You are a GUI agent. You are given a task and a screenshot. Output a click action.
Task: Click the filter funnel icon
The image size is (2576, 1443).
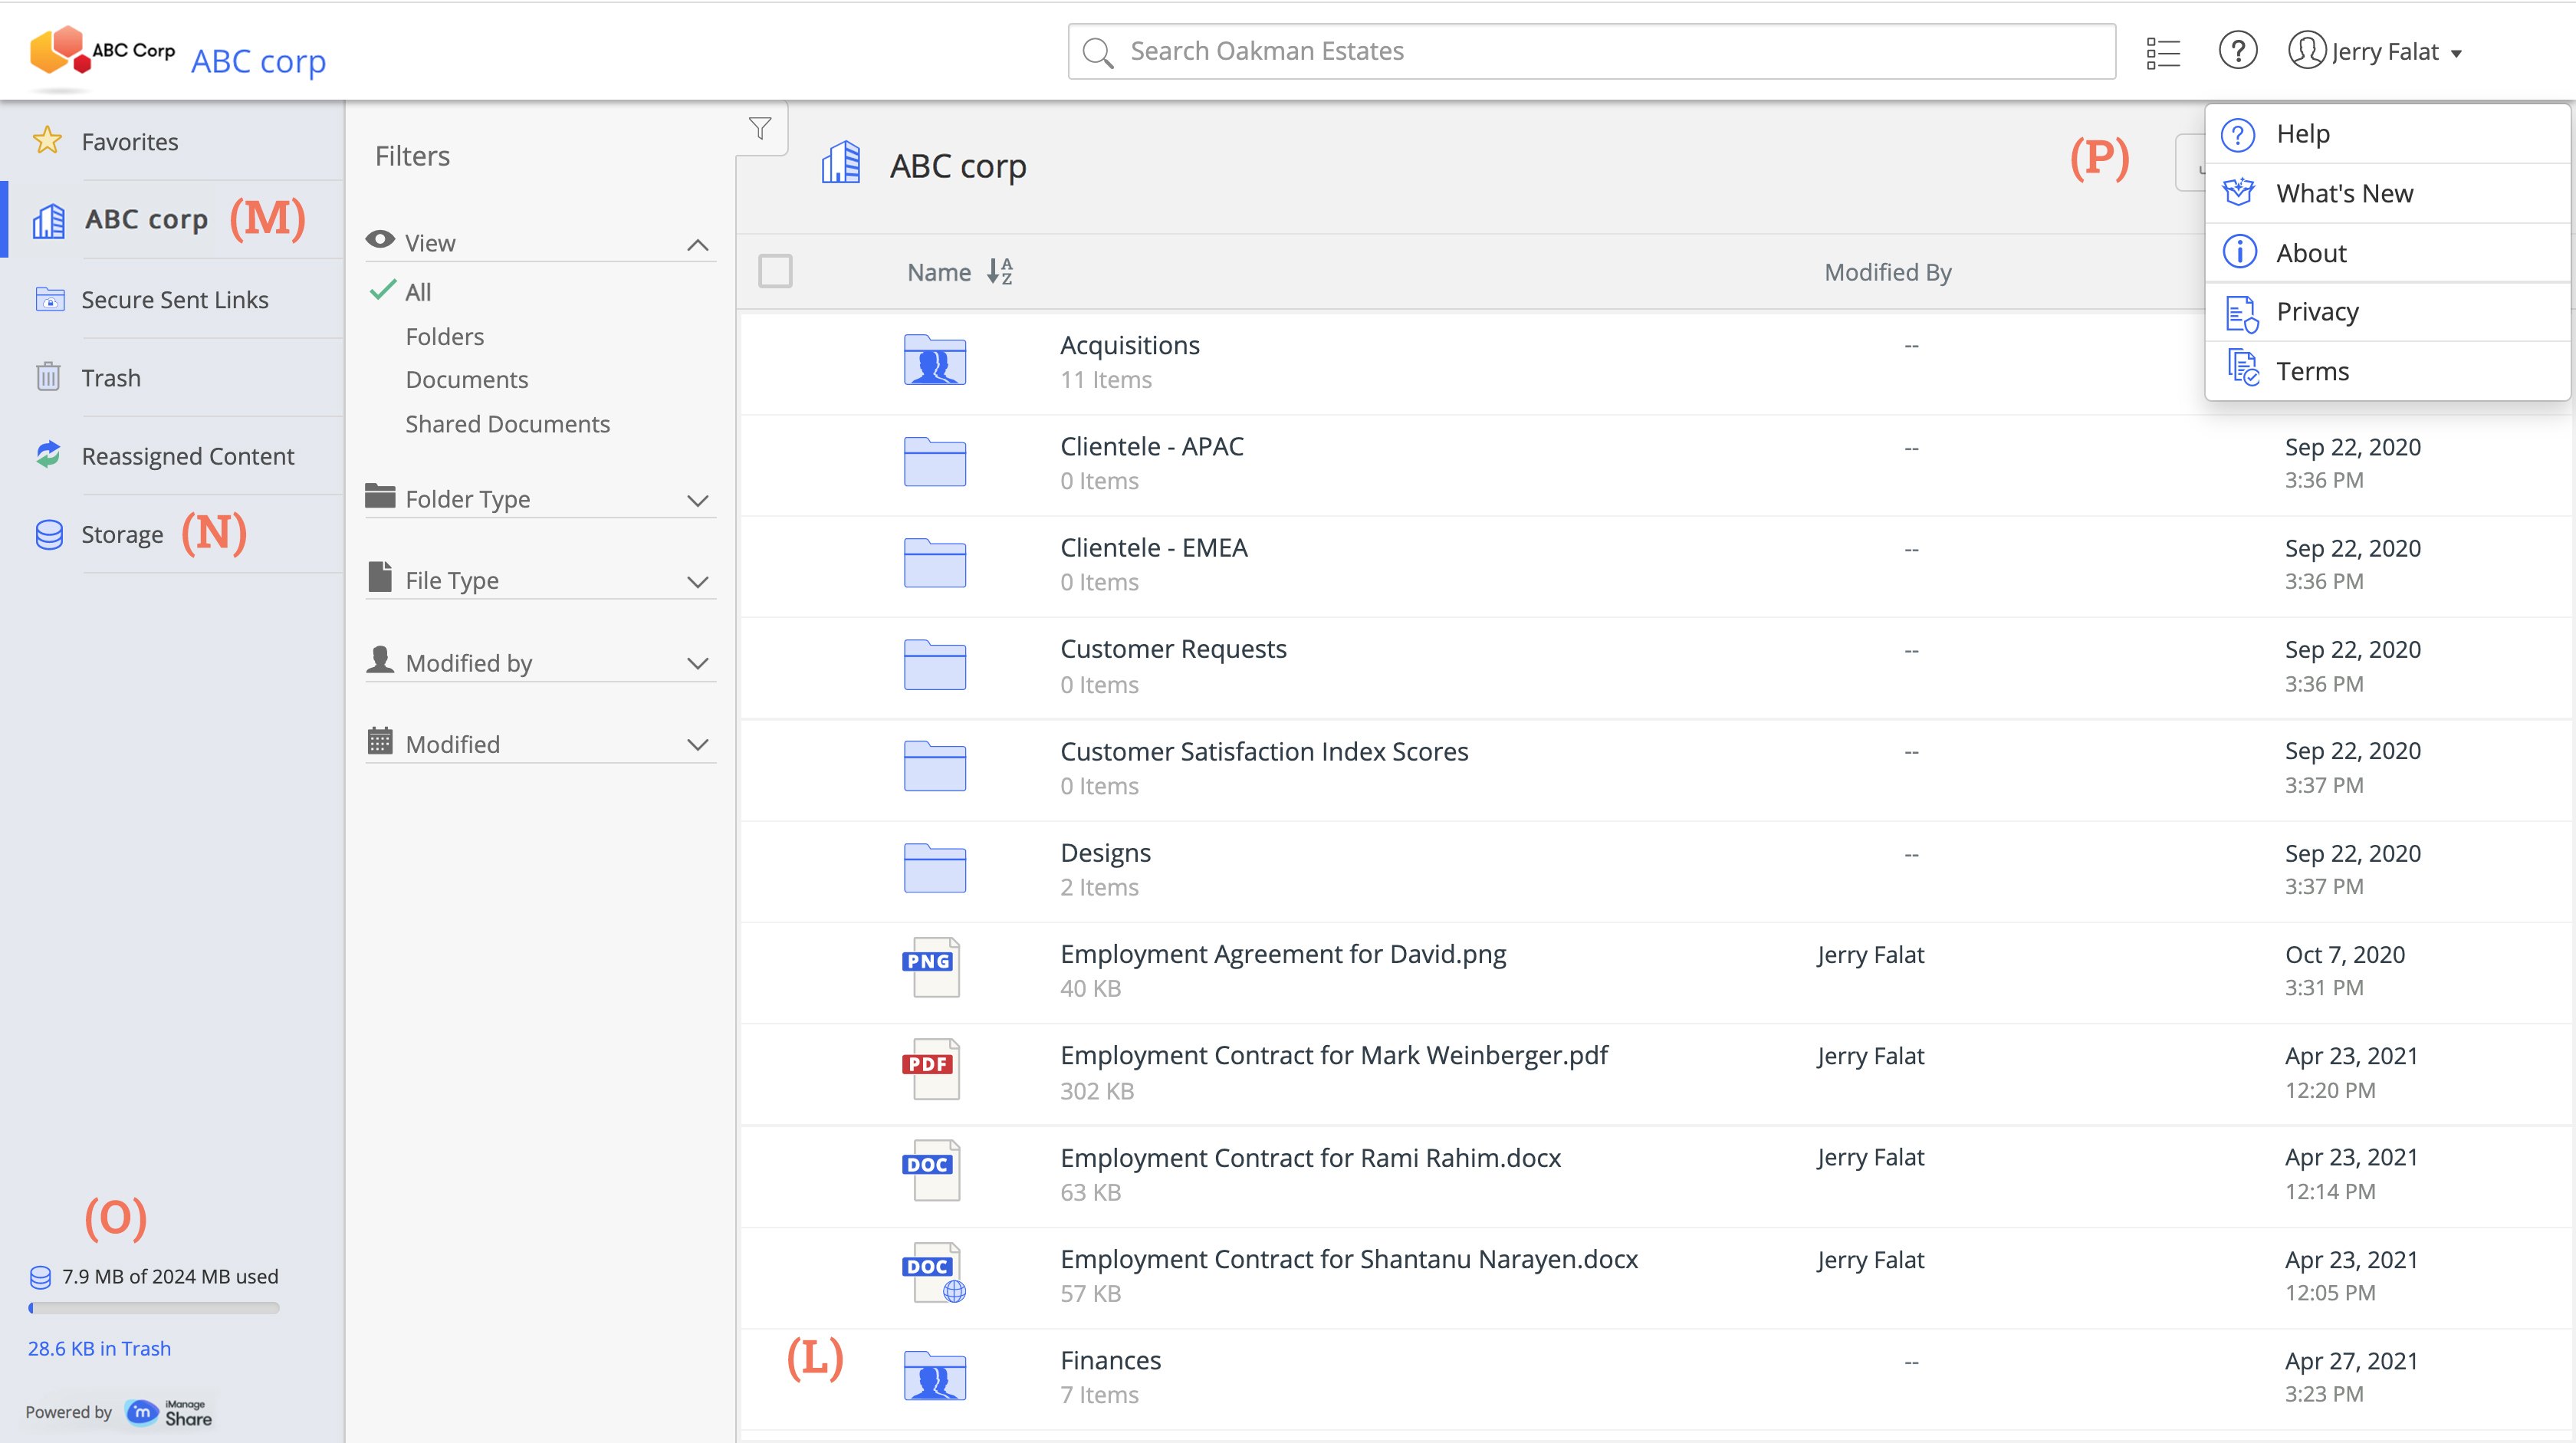tap(760, 128)
